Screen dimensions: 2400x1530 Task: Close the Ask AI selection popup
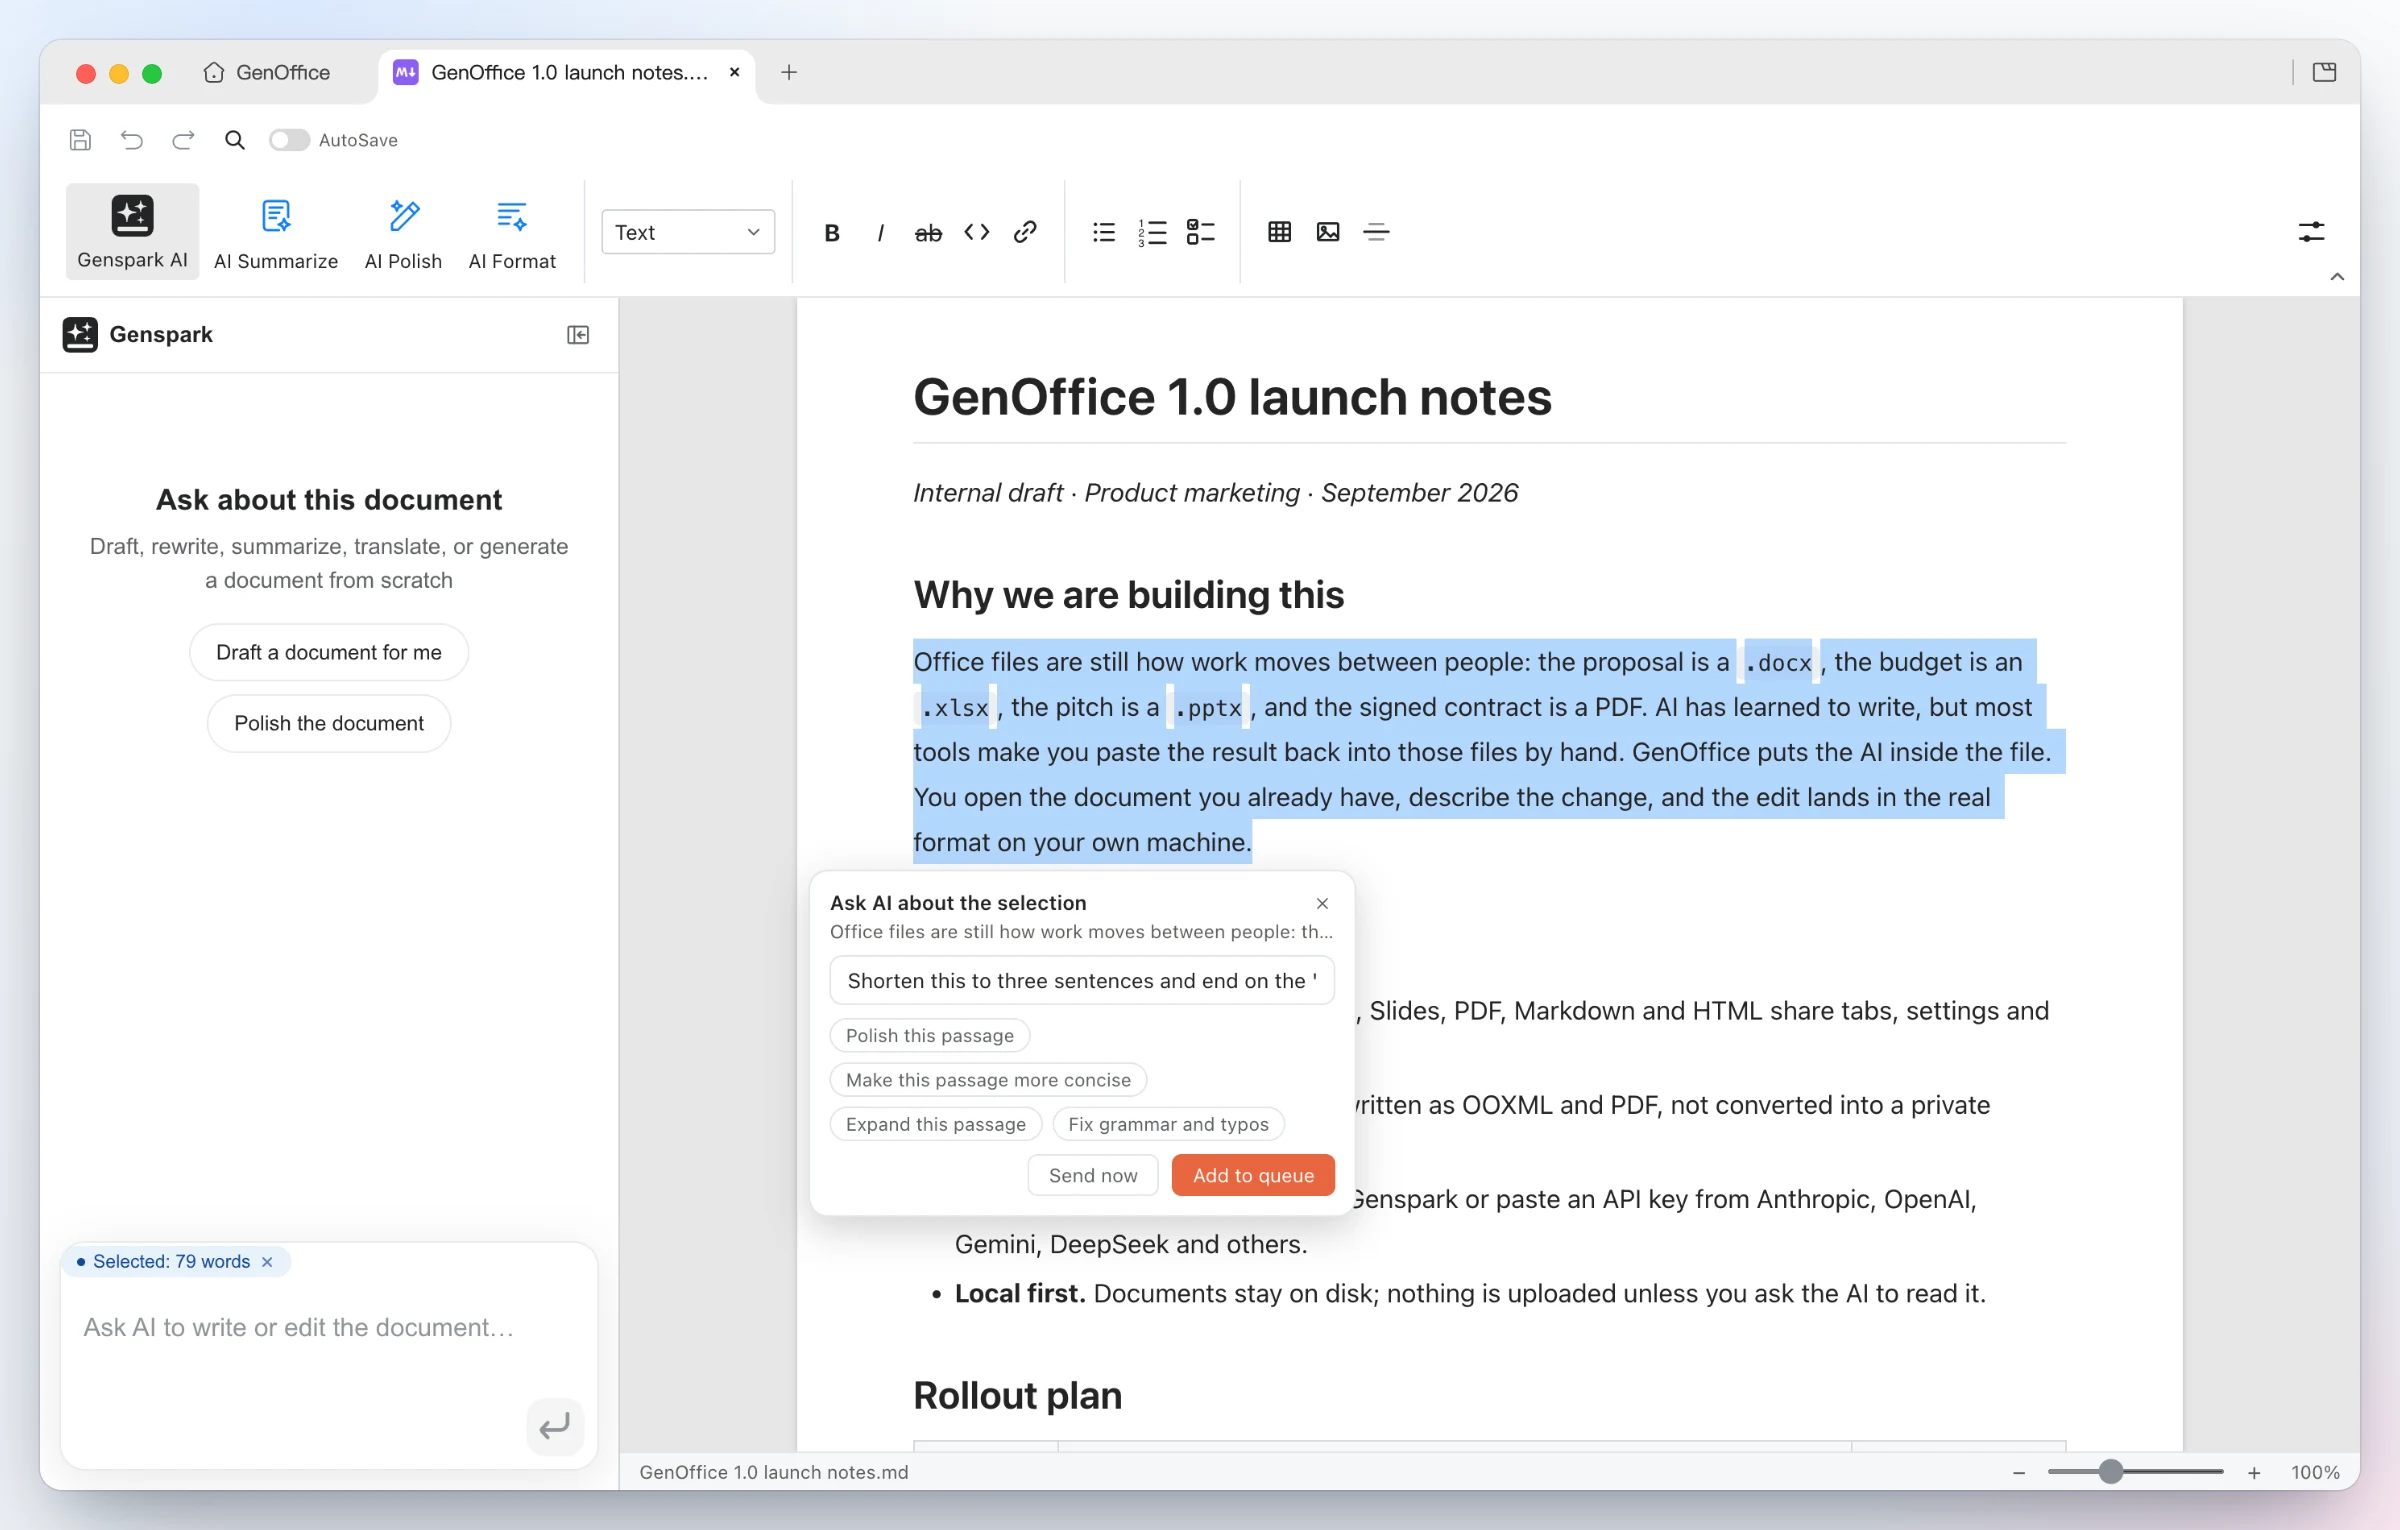[1322, 904]
